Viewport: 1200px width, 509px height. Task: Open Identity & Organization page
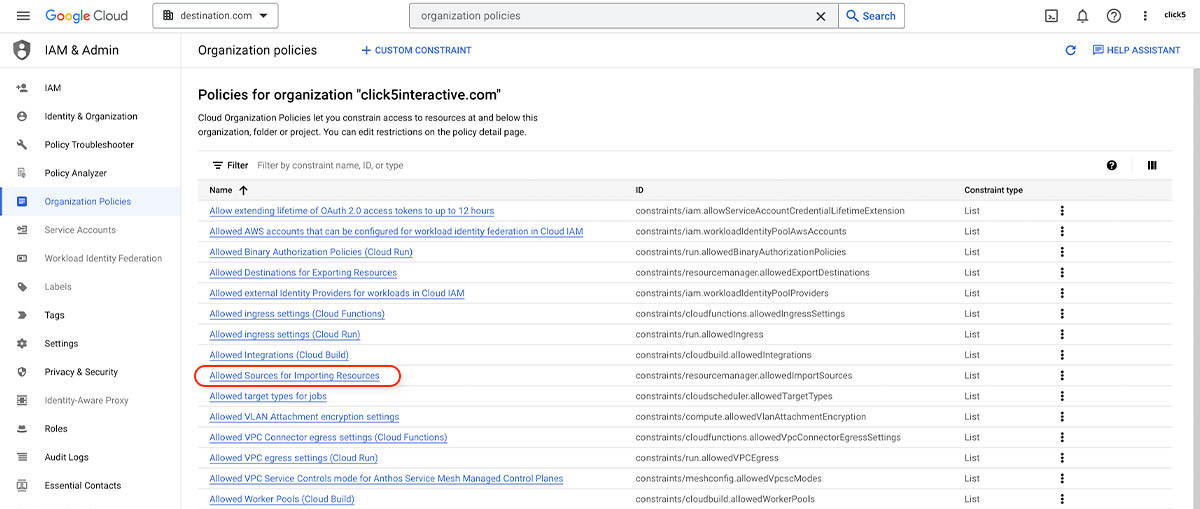[90, 116]
